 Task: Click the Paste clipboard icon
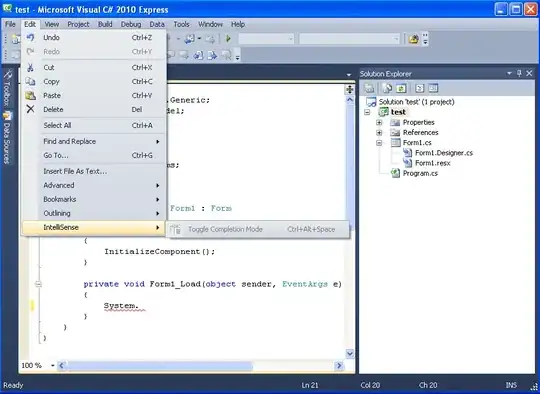coord(30,95)
